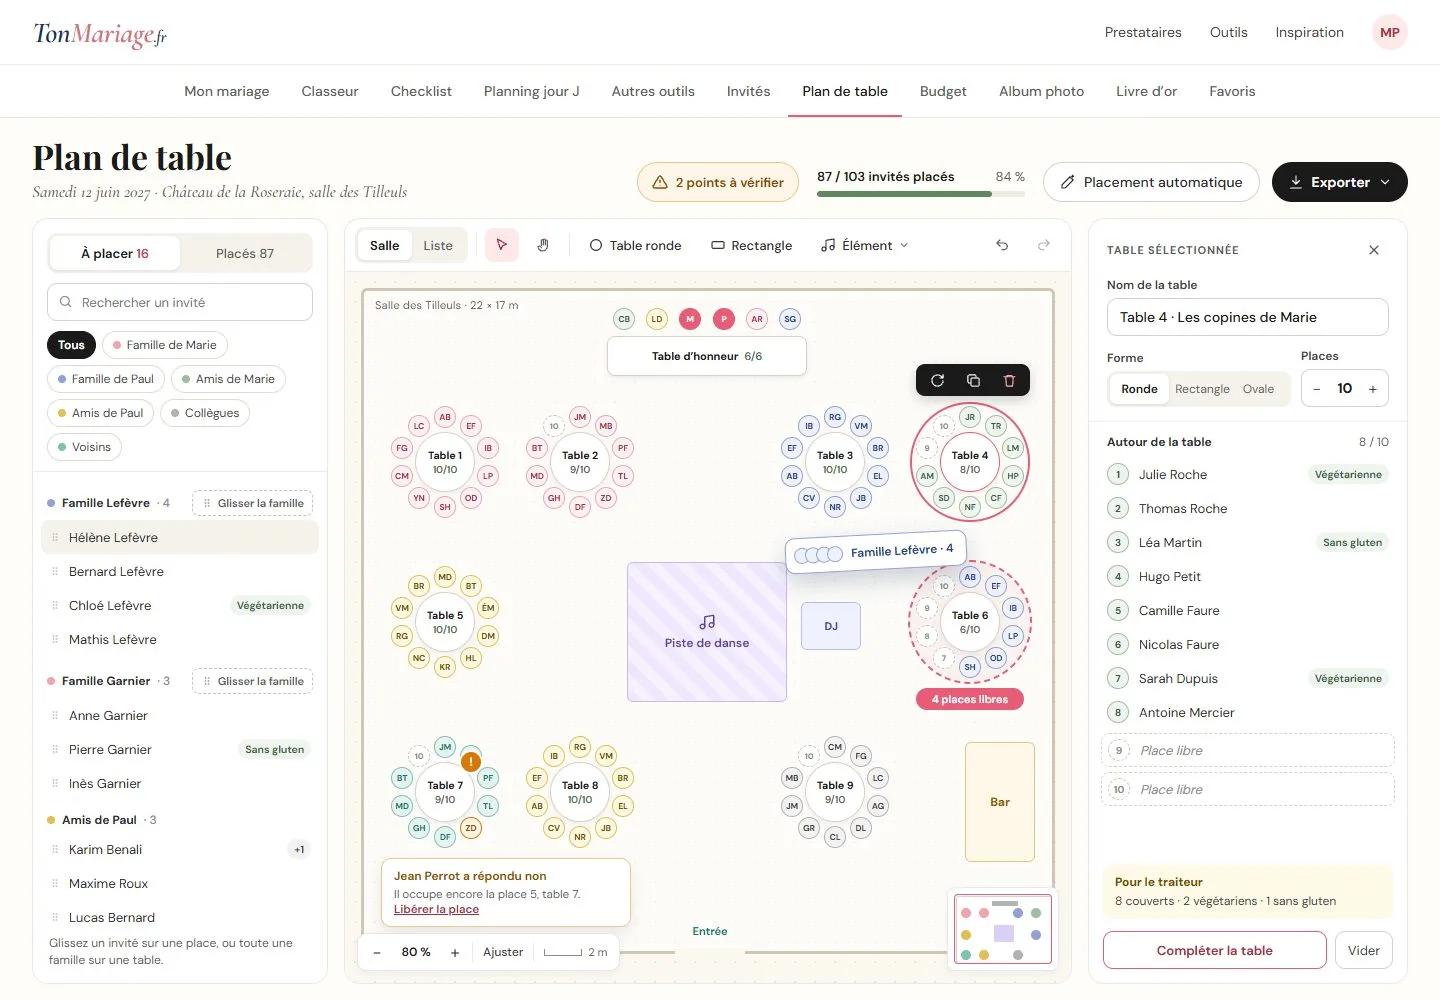Image resolution: width=1440 pixels, height=1000 pixels.
Task: Undo the last plan change
Action: point(1002,245)
